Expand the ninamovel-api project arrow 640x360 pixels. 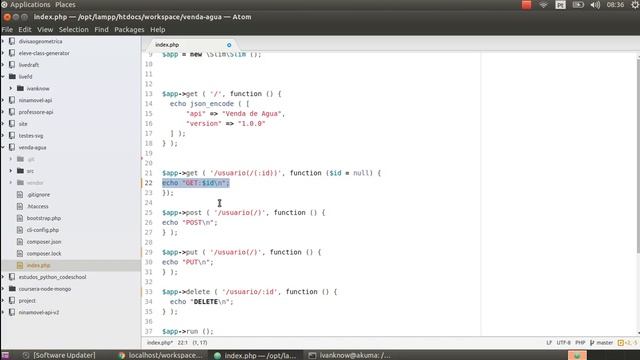coord(3,100)
